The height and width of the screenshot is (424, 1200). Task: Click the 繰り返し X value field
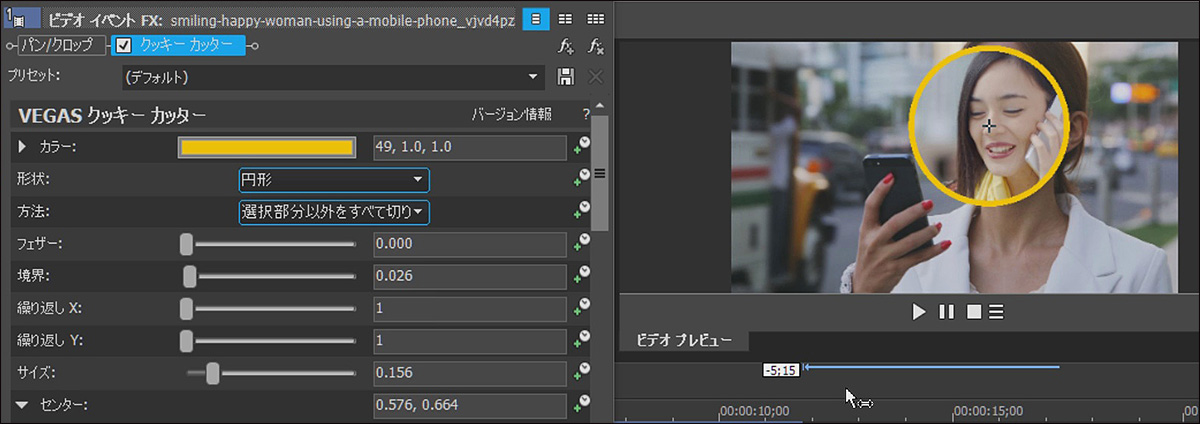pos(470,308)
